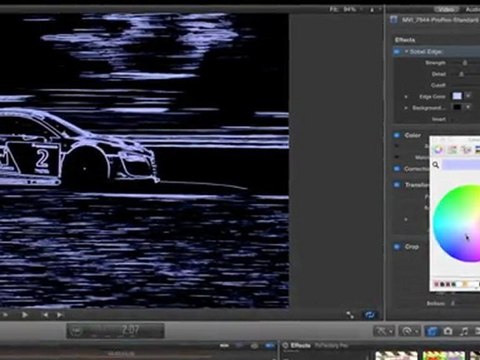Viewport: 480px width, 360px height.
Task: Toggle the Crop section checkbox
Action: 397,247
